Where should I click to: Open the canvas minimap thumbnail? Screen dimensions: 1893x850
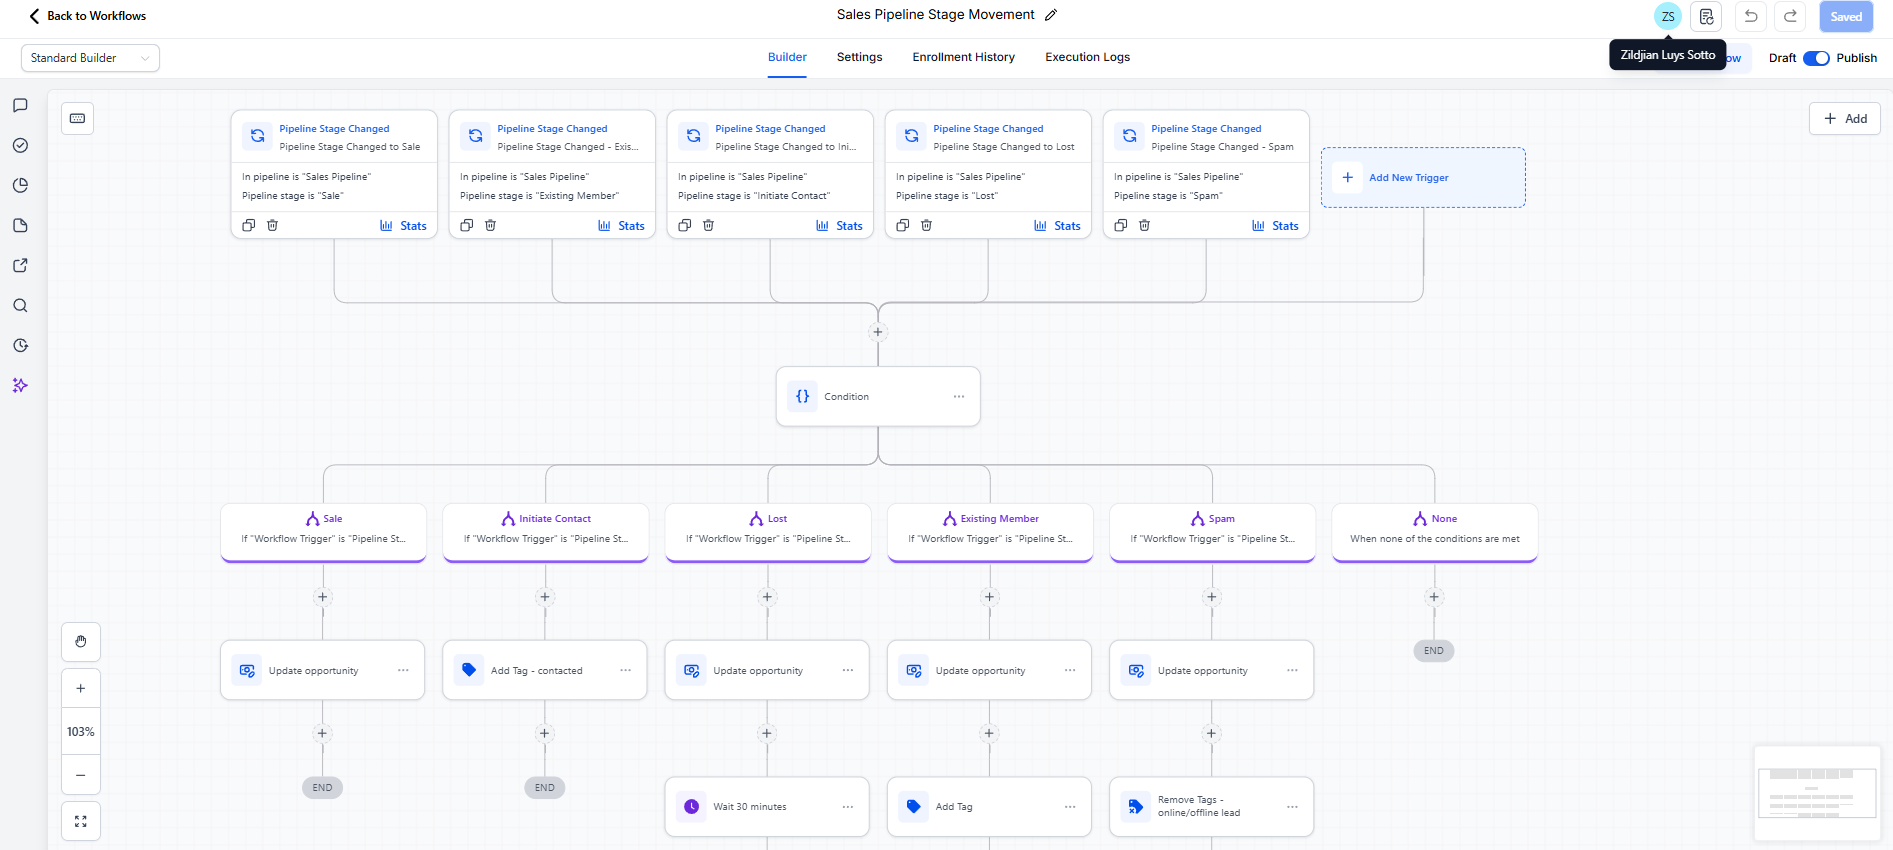click(x=1817, y=793)
